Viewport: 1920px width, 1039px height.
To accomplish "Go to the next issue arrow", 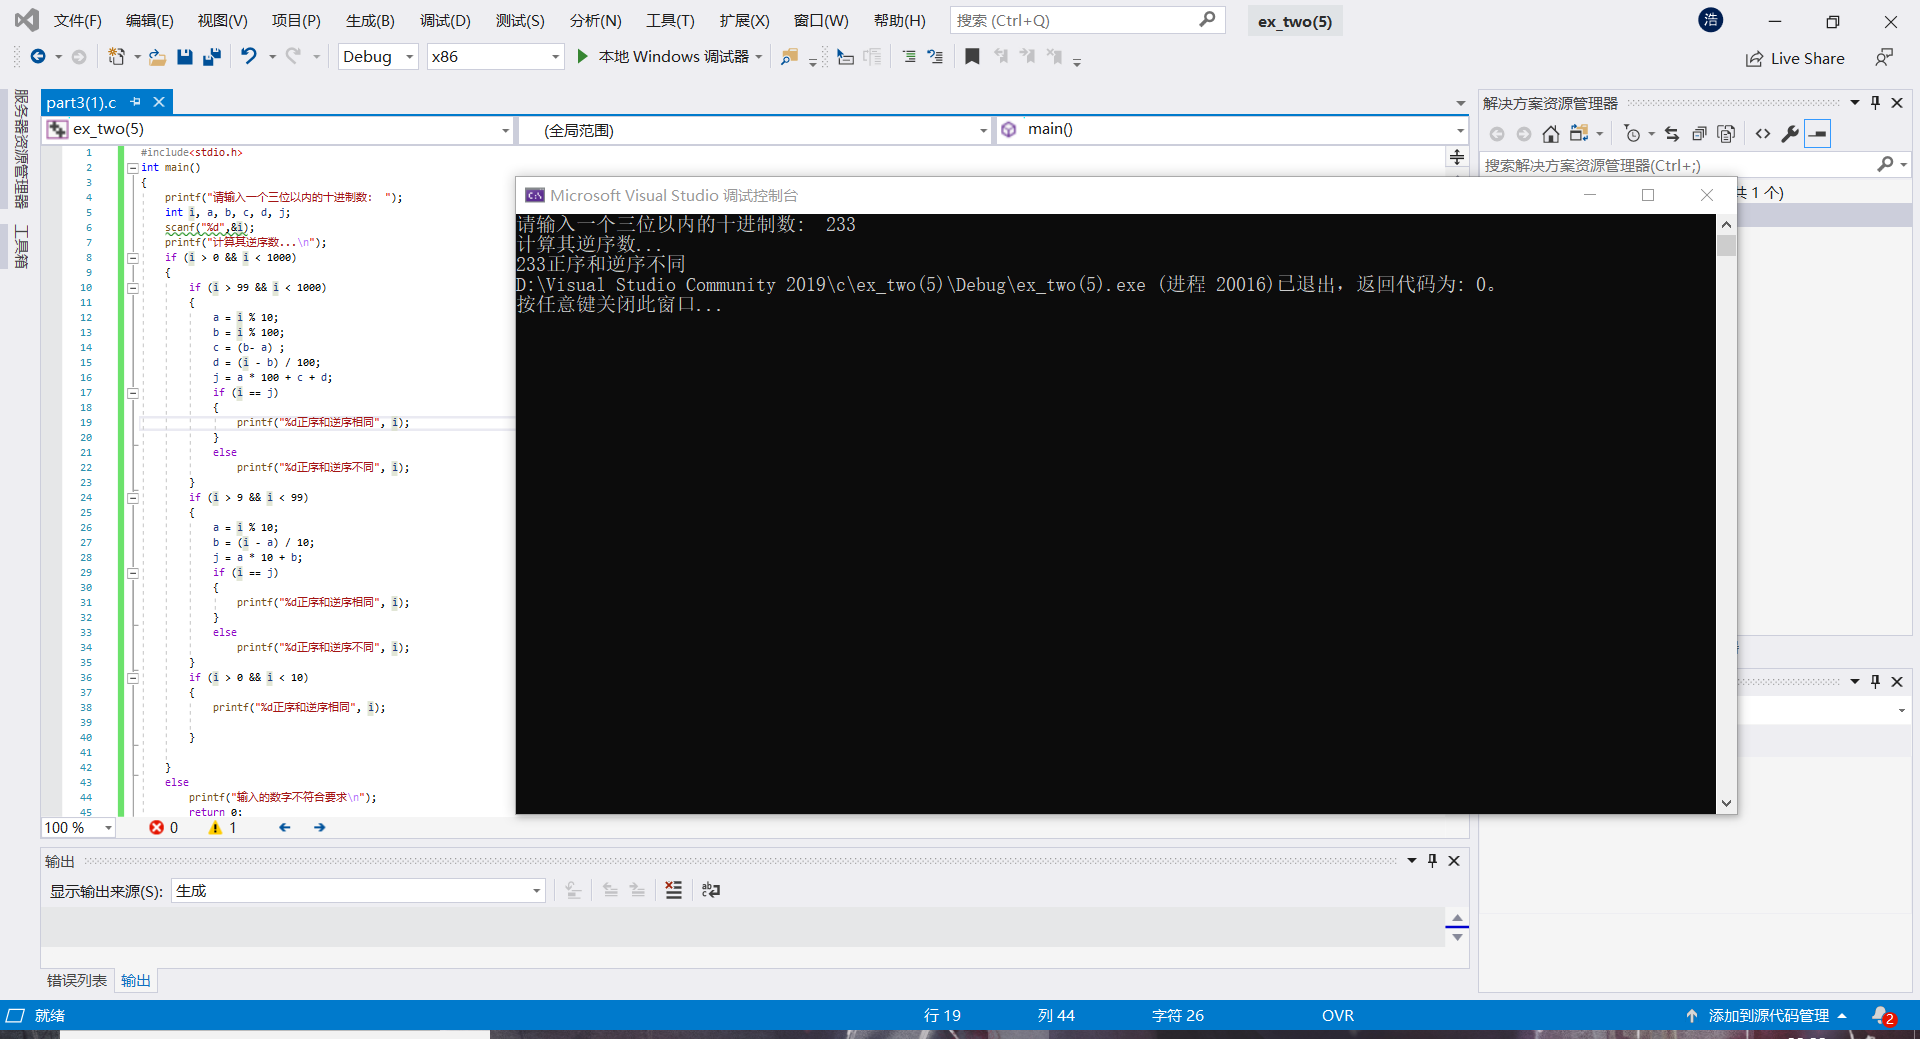I will (x=320, y=828).
